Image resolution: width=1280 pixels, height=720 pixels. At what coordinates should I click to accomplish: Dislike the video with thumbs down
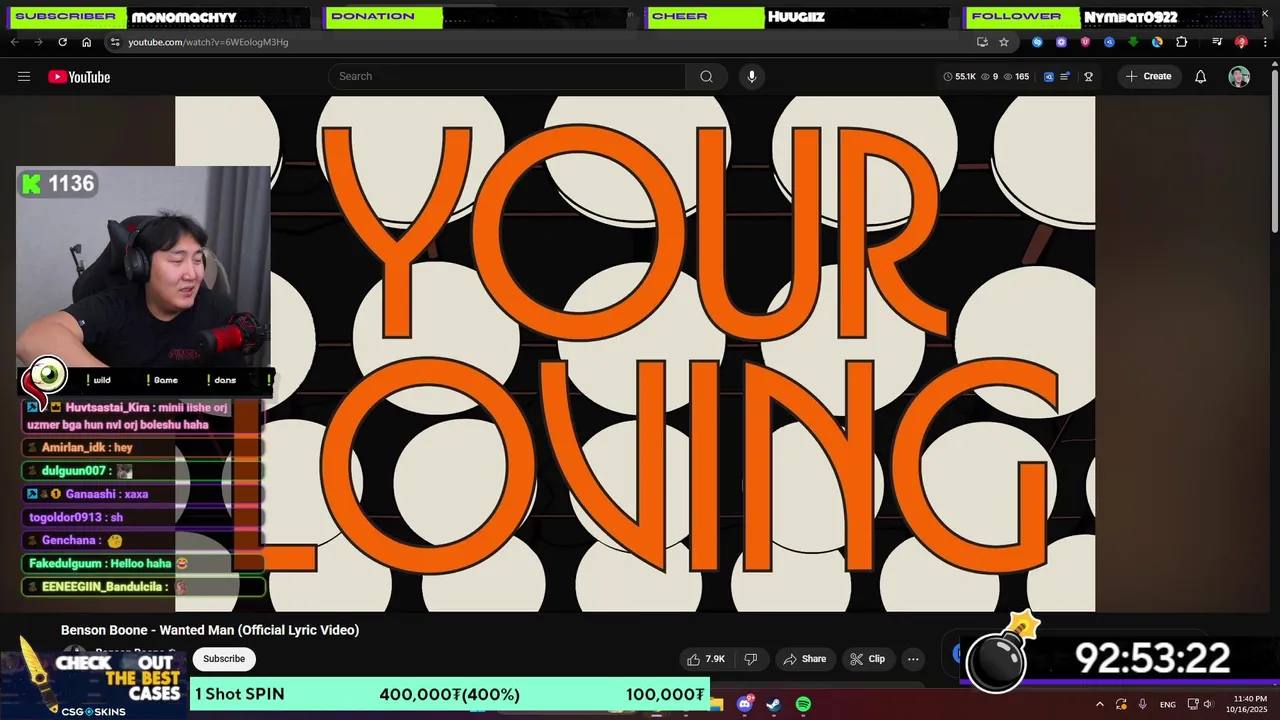tap(751, 659)
